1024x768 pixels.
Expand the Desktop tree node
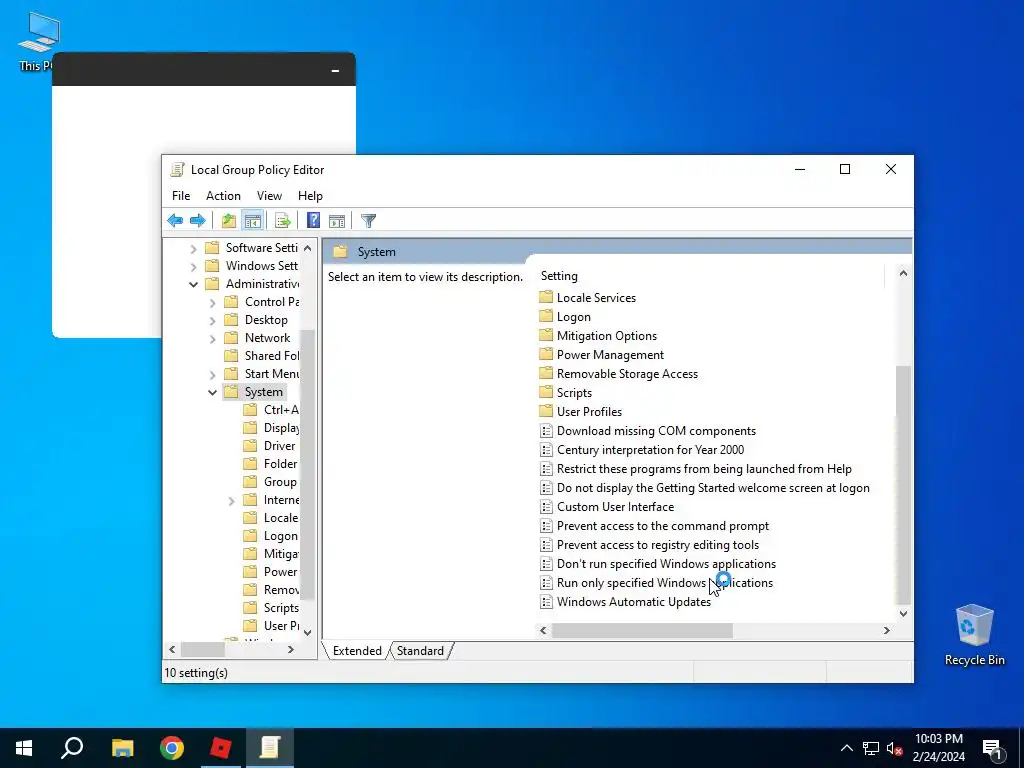point(212,321)
